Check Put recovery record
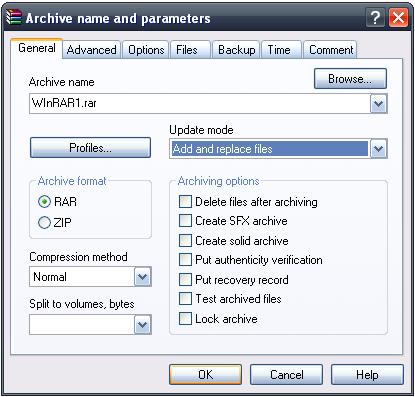This screenshot has height=397, width=415. click(x=185, y=280)
